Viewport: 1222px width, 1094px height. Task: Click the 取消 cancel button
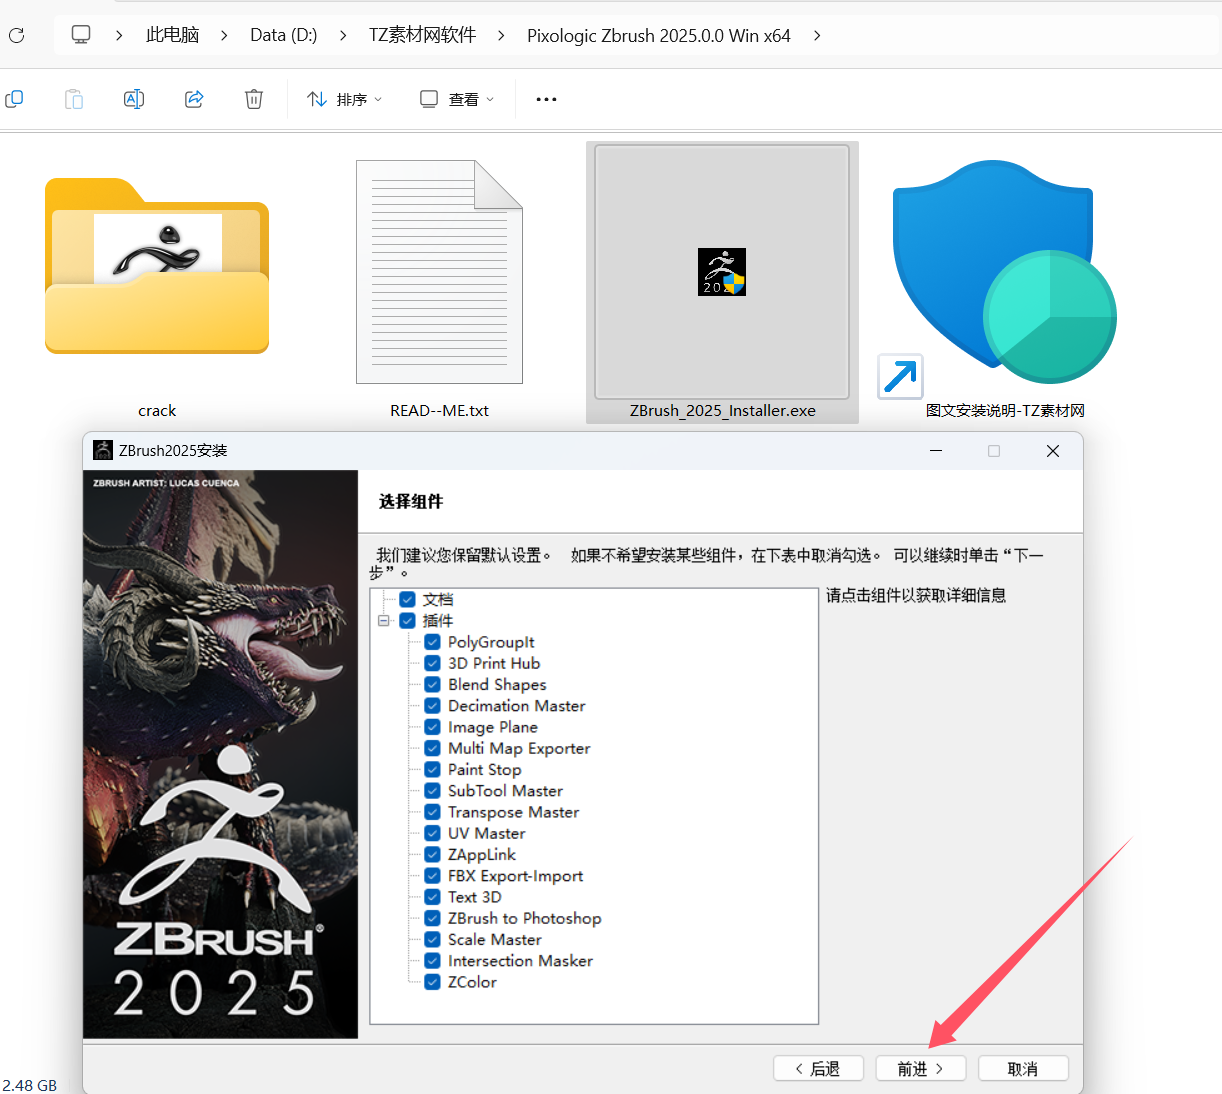coord(1023,1068)
